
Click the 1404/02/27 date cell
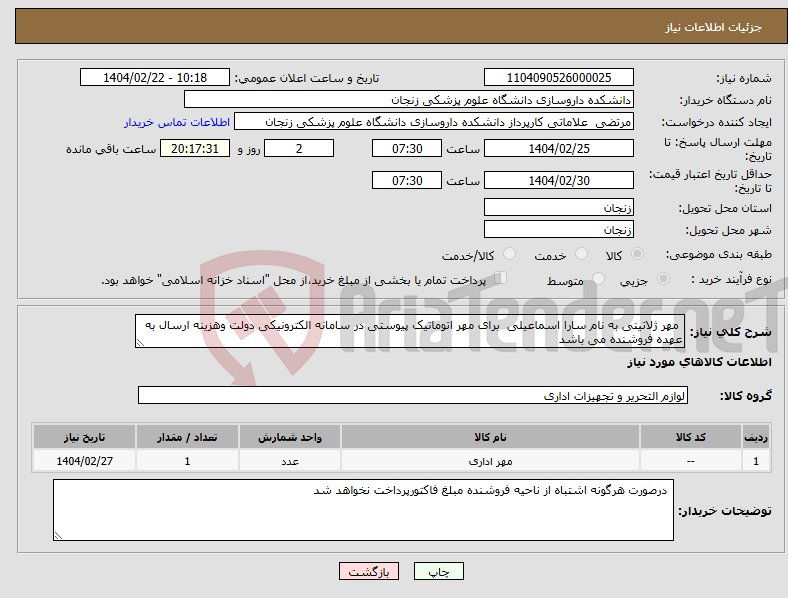point(84,461)
